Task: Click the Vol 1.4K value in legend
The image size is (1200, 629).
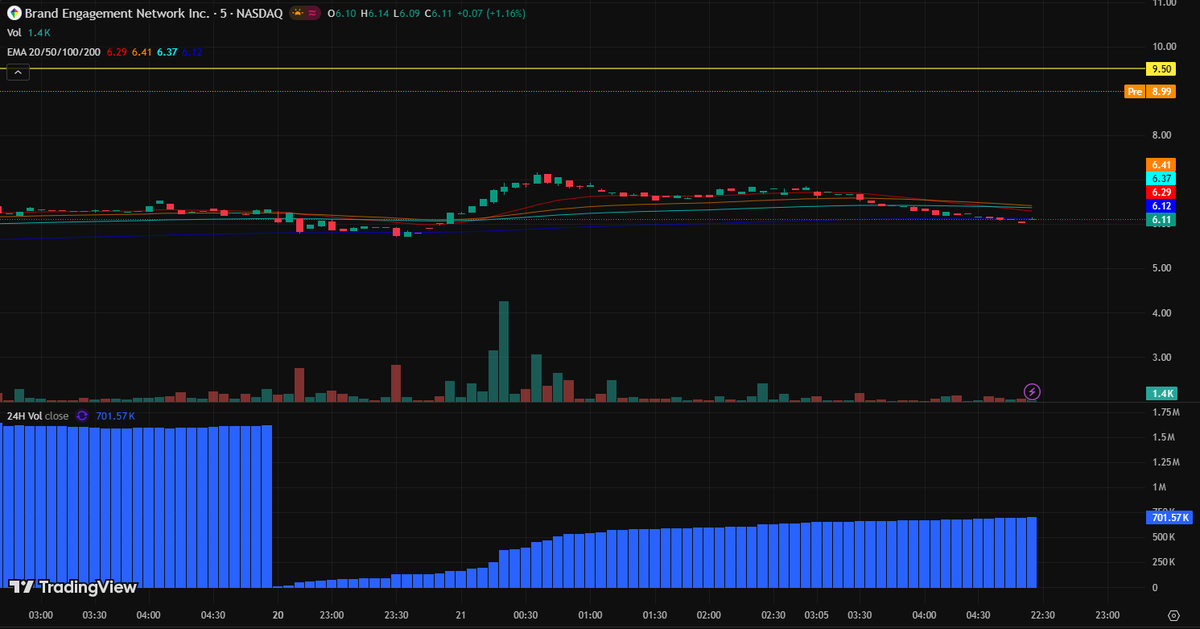Action: 37,33
